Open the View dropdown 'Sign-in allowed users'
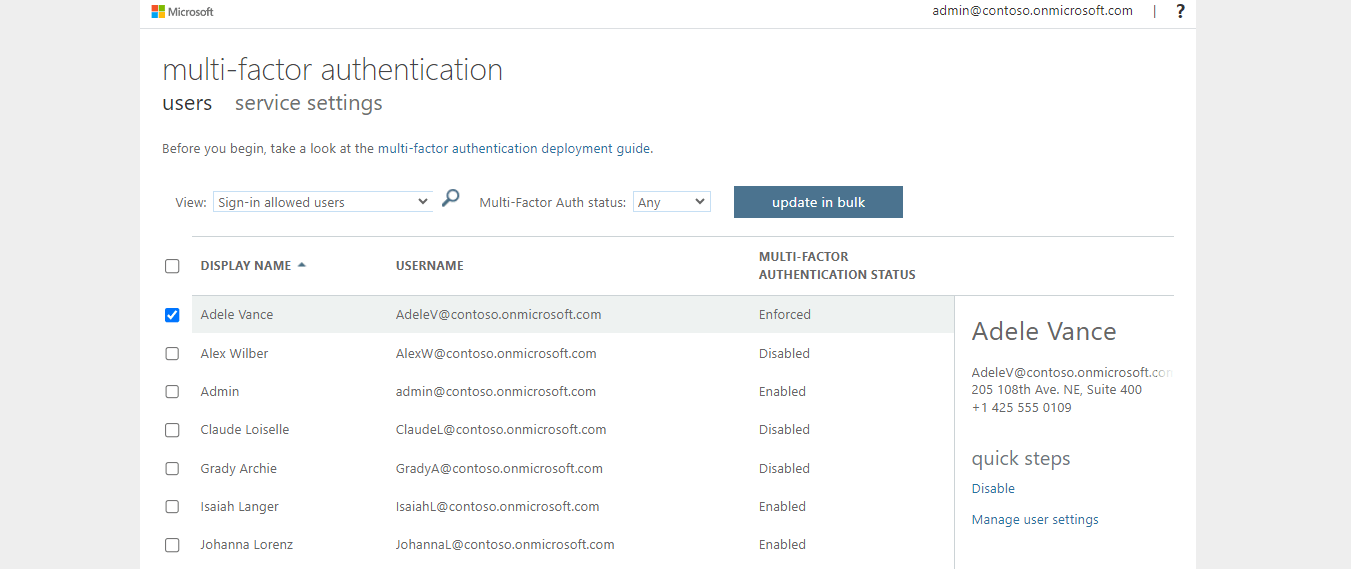This screenshot has width=1351, height=569. click(323, 202)
